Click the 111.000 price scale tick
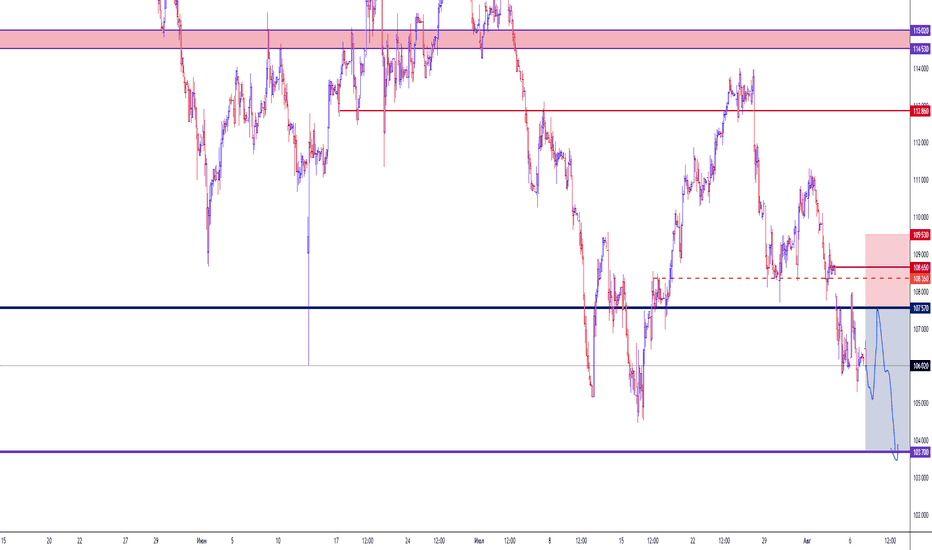 tap(918, 180)
